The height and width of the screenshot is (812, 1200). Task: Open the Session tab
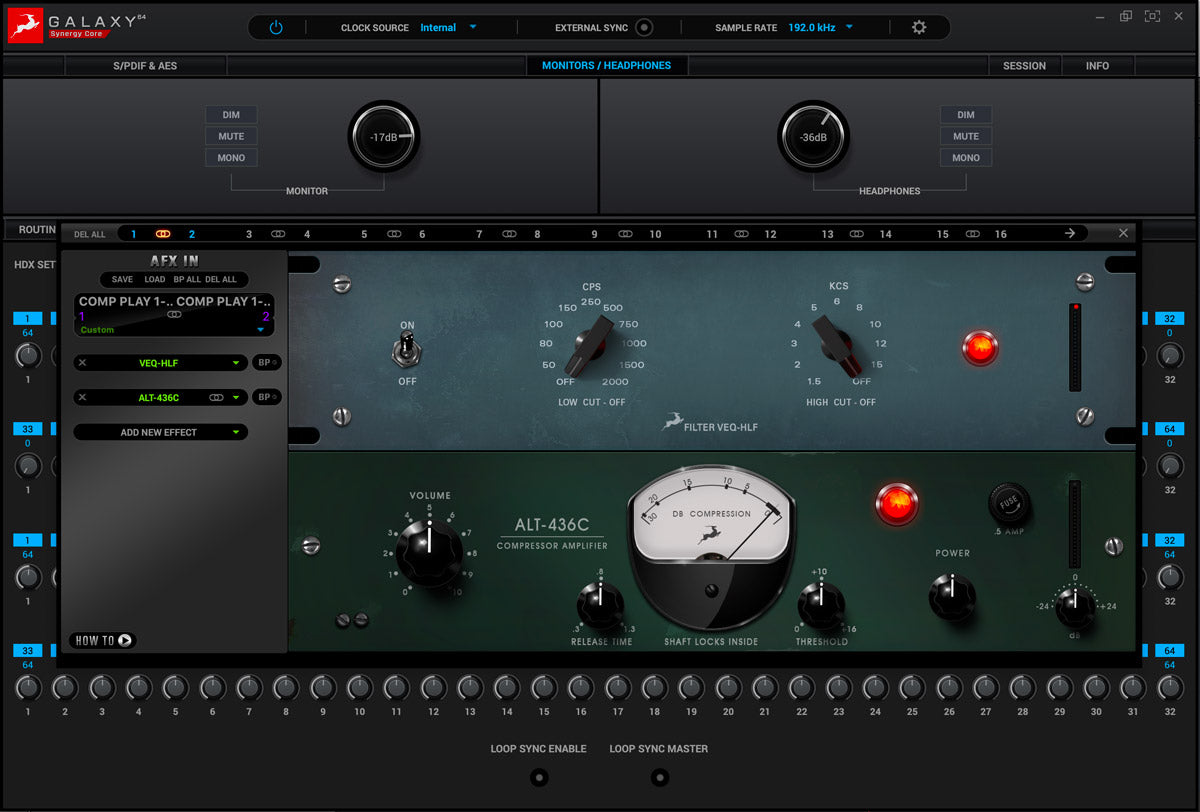tap(1024, 66)
